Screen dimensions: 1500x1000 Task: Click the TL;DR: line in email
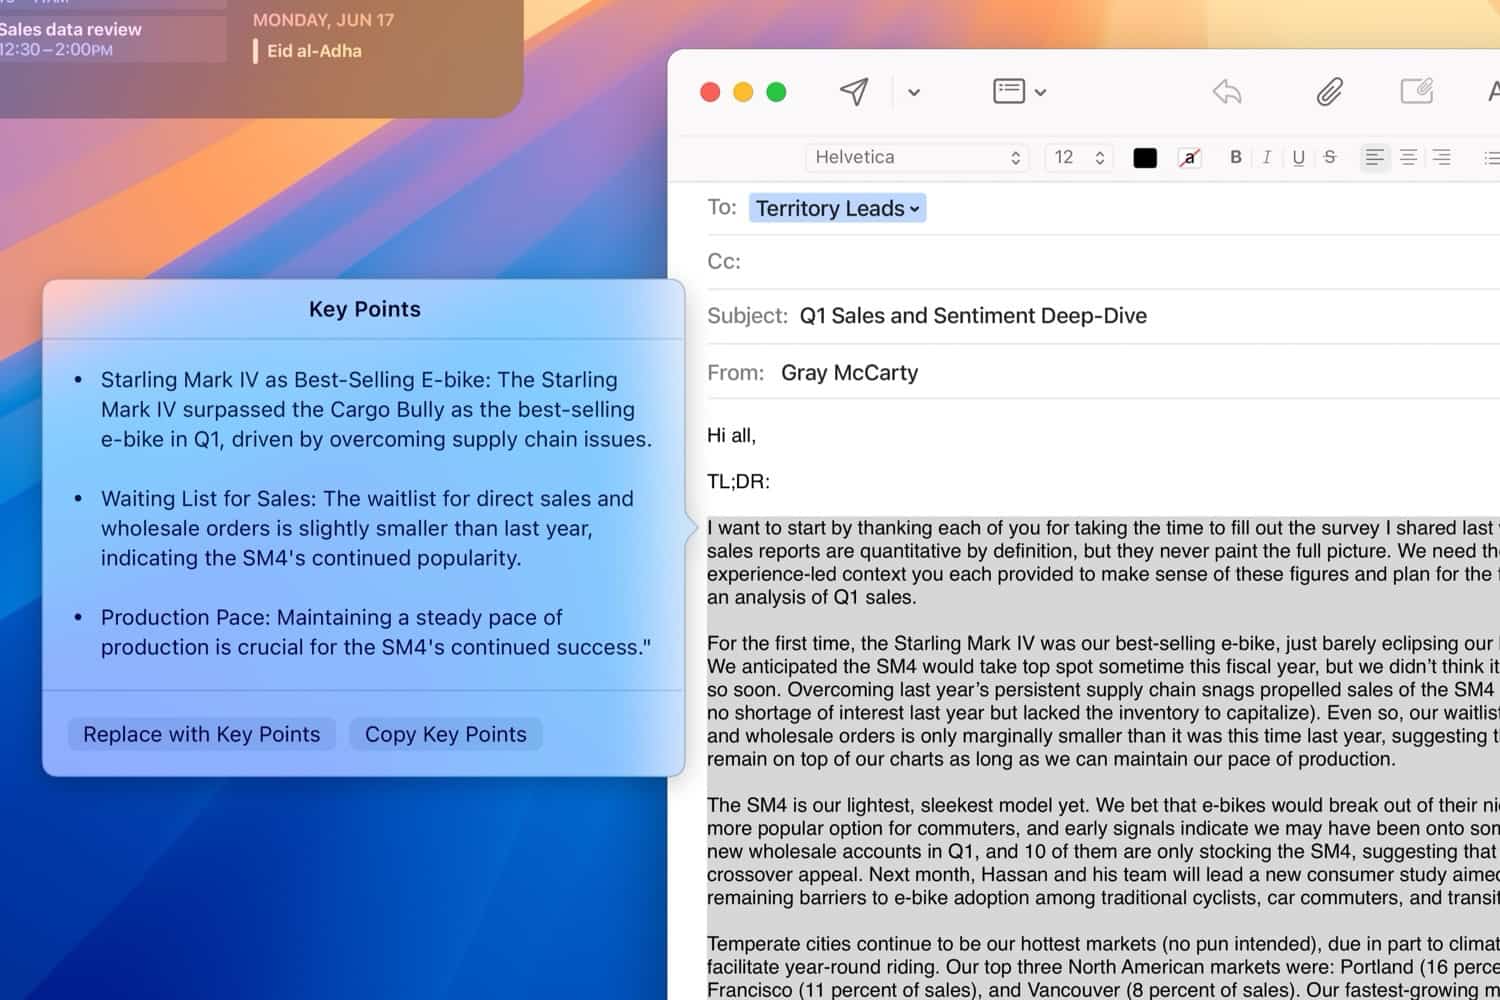(x=738, y=482)
